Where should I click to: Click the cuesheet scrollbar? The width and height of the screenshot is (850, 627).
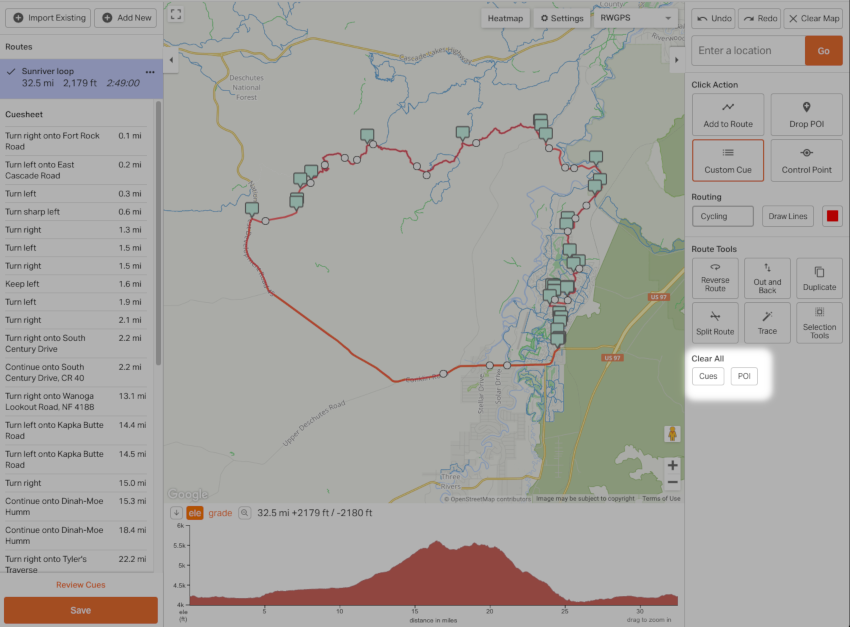tap(158, 233)
